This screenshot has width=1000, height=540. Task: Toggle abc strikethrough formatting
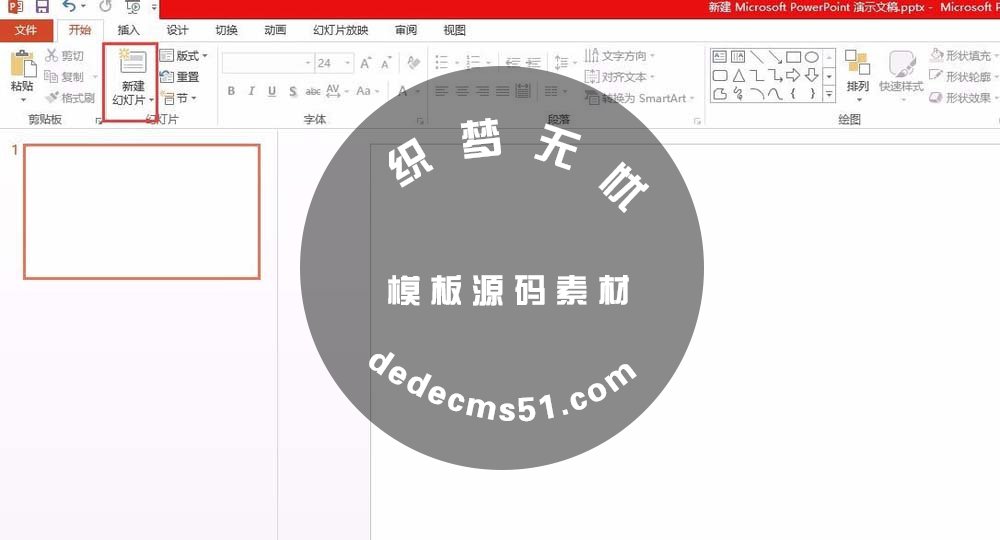[312, 91]
